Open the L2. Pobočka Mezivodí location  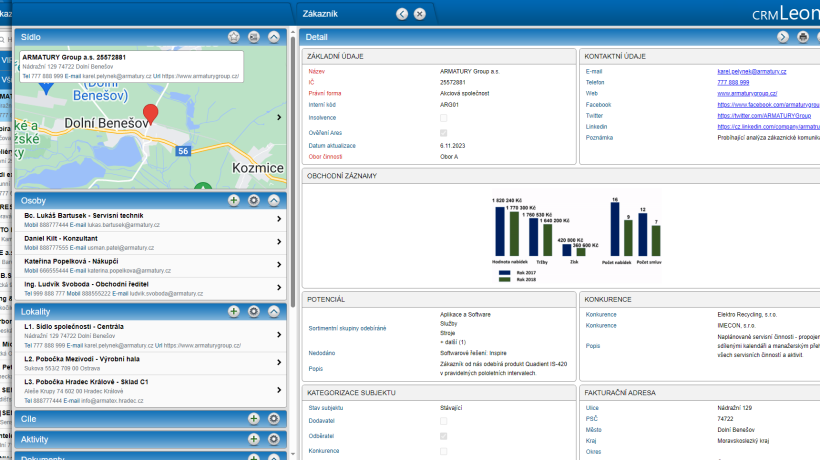click(151, 363)
